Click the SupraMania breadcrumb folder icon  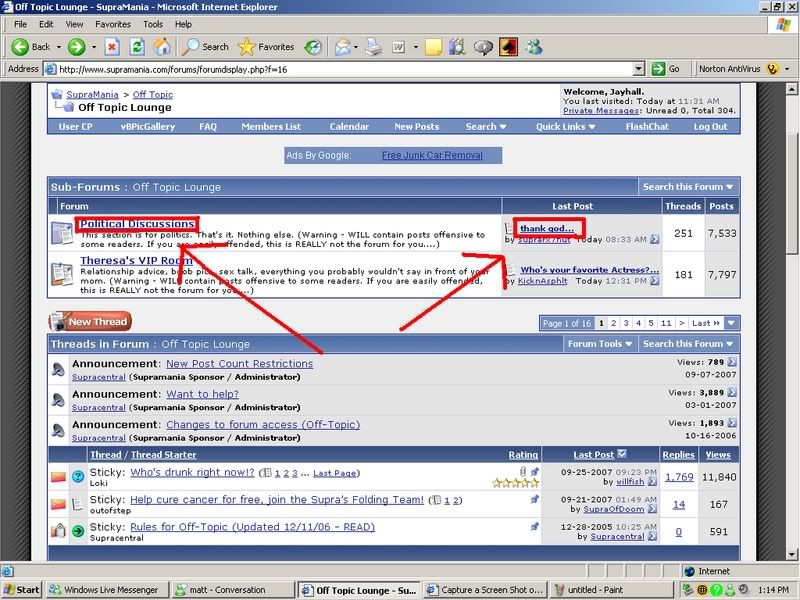click(x=57, y=94)
